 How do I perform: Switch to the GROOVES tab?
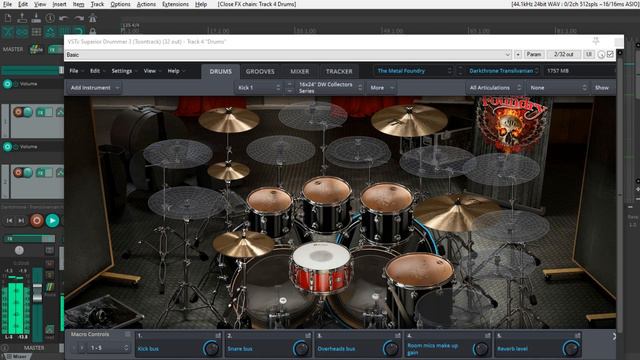pyautogui.click(x=260, y=71)
